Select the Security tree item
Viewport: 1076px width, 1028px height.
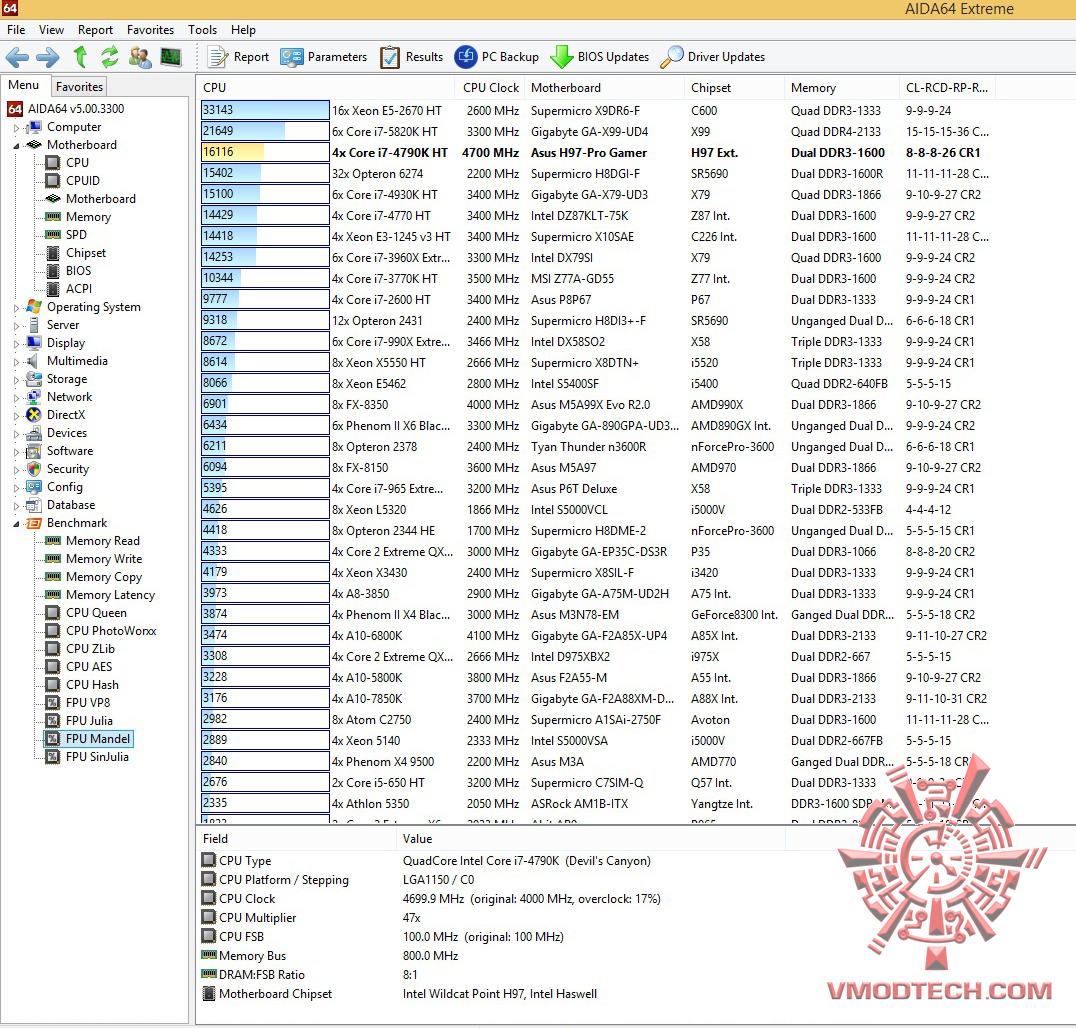[58, 469]
